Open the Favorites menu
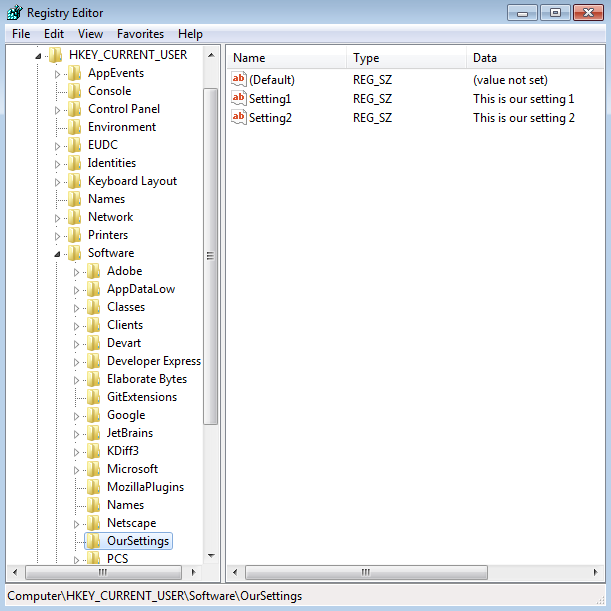This screenshot has width=611, height=611. click(140, 34)
